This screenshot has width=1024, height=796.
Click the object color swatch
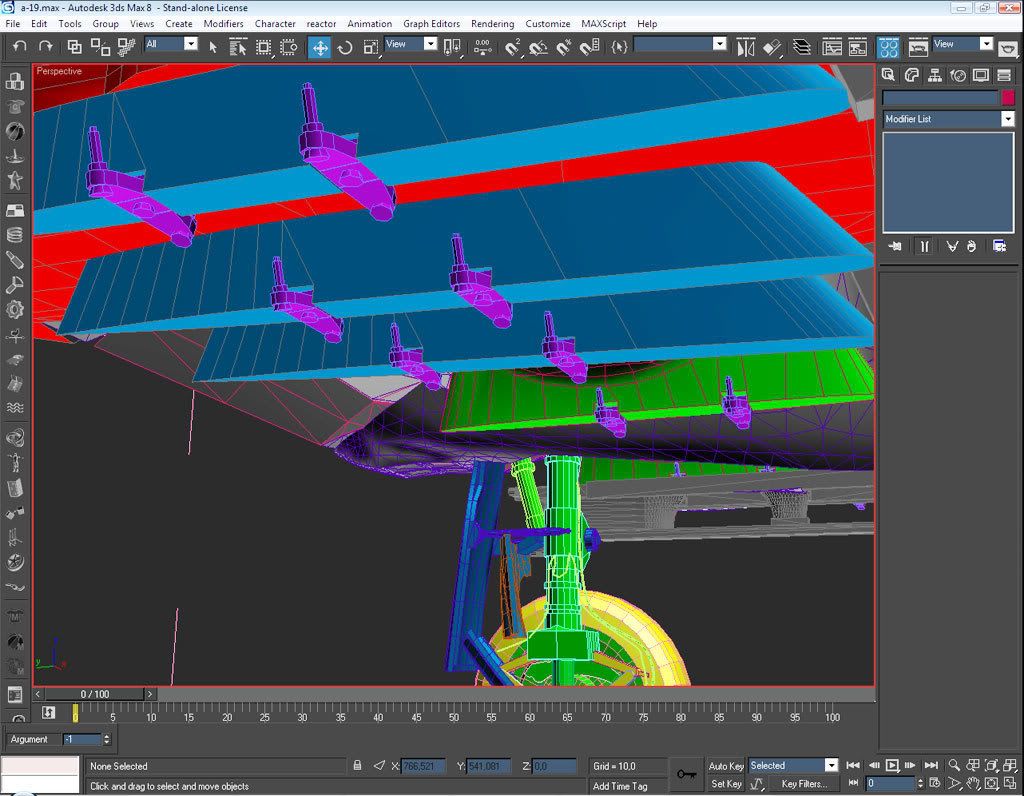(1007, 97)
